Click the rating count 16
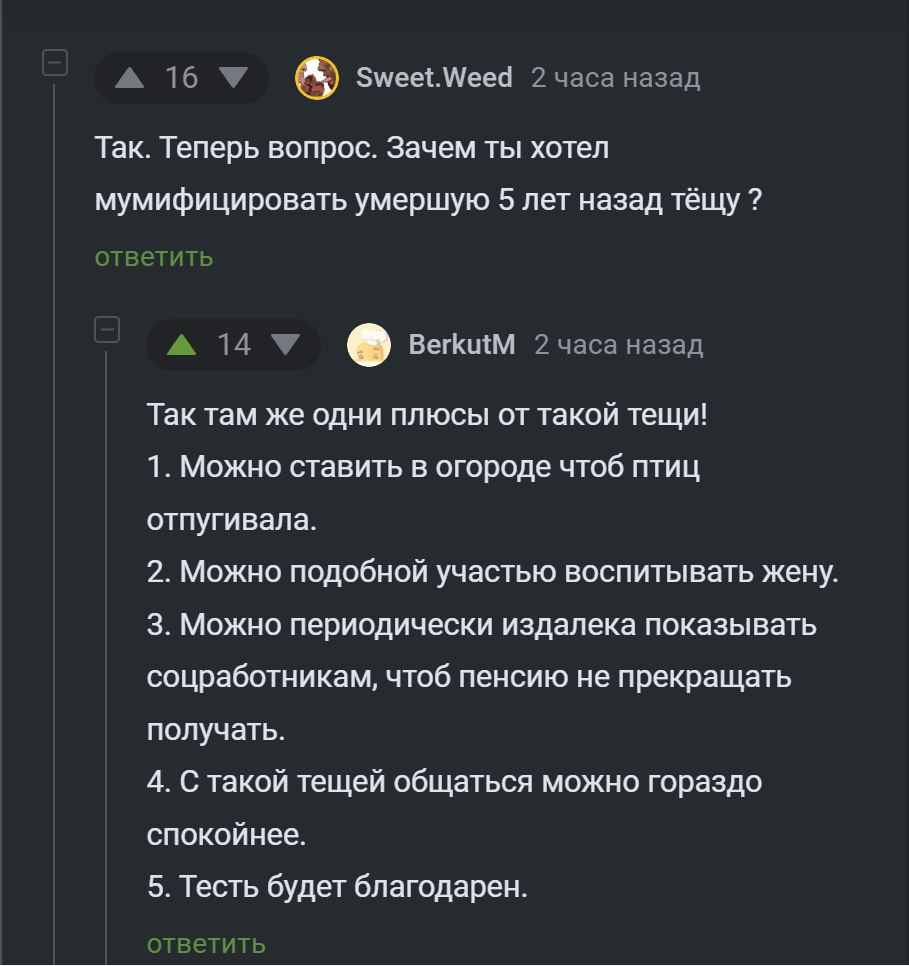The width and height of the screenshot is (909, 966). [x=182, y=78]
